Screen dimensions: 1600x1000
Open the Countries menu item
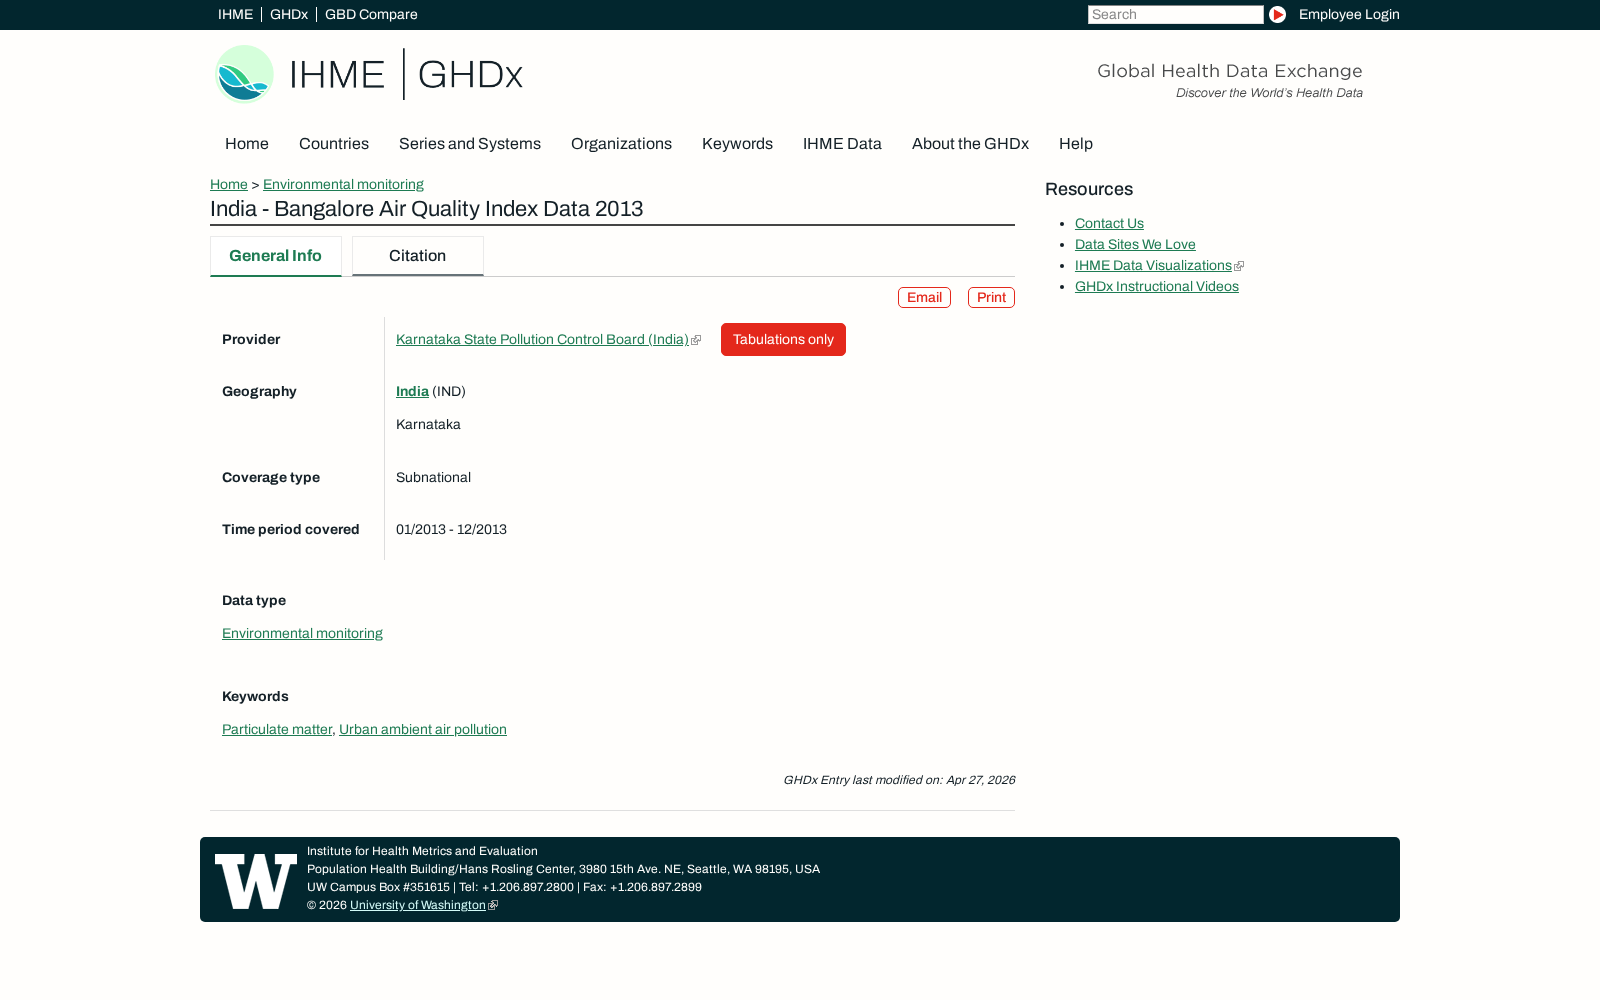[x=334, y=144]
